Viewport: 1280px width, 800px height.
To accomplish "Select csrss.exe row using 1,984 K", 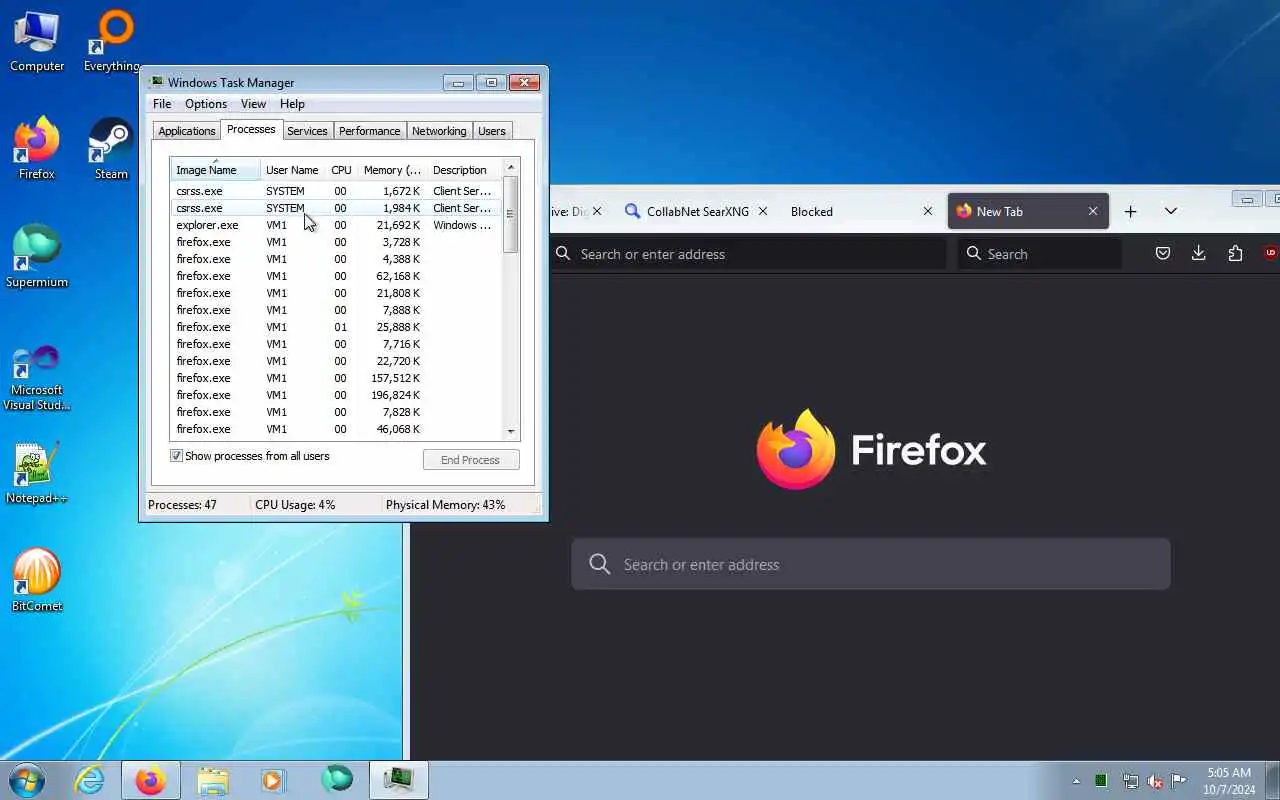I will pyautogui.click(x=336, y=208).
